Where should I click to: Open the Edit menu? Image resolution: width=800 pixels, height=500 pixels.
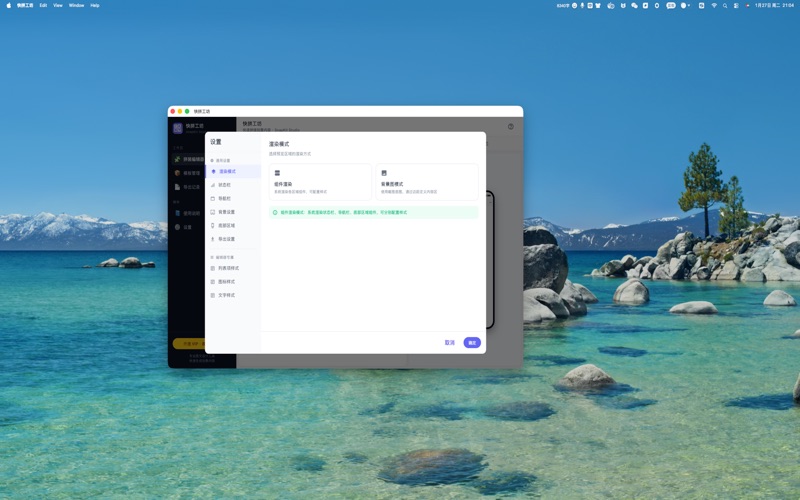pyautogui.click(x=43, y=5)
